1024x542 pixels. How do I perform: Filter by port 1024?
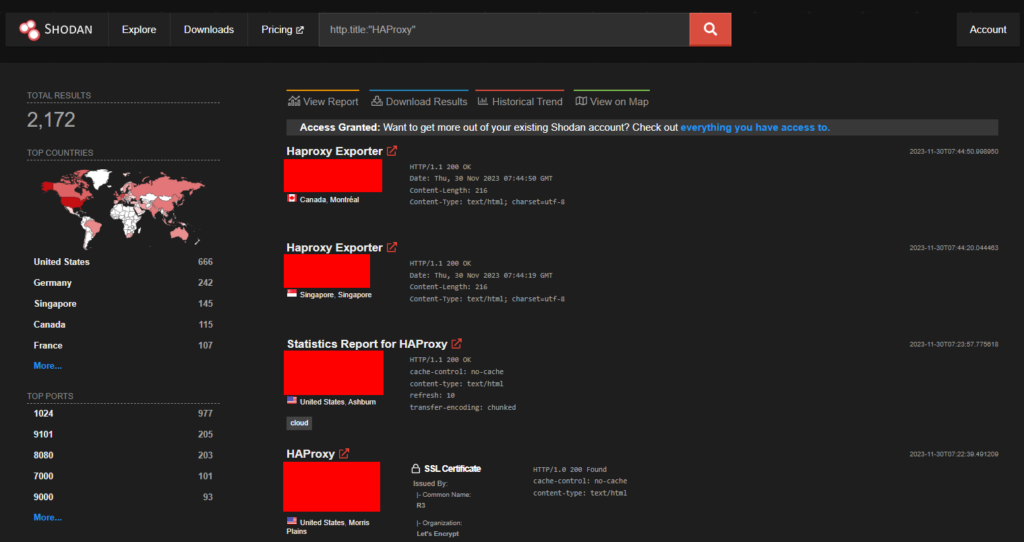(43, 413)
